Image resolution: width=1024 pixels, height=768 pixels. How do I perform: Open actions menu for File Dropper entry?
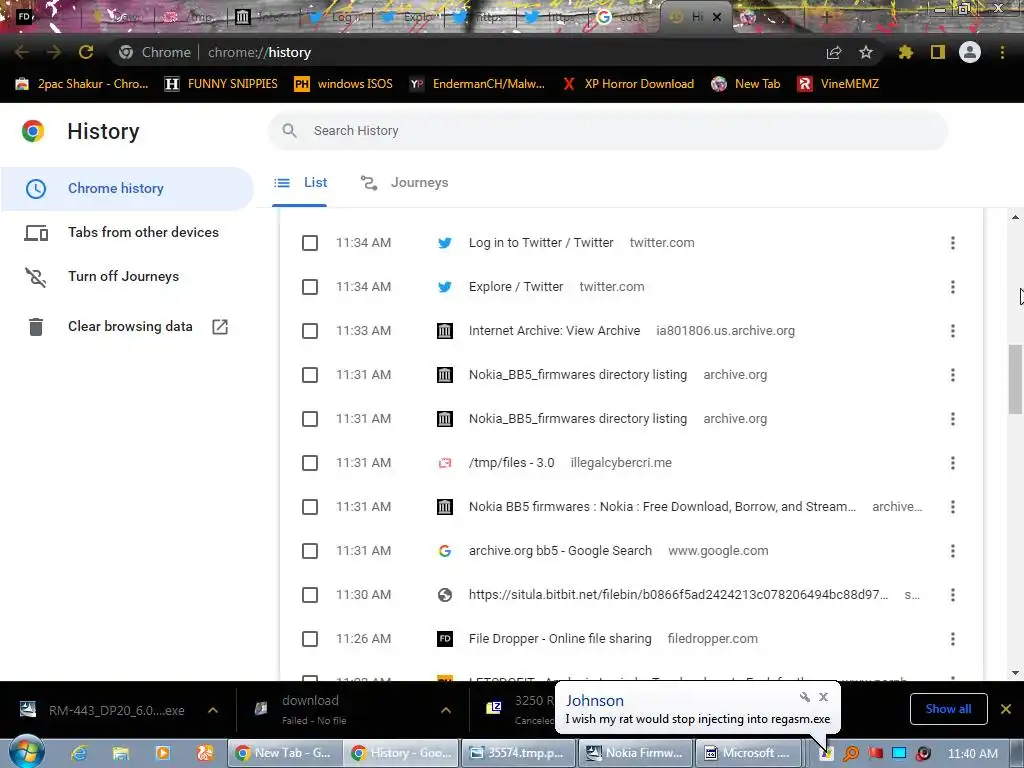point(953,639)
